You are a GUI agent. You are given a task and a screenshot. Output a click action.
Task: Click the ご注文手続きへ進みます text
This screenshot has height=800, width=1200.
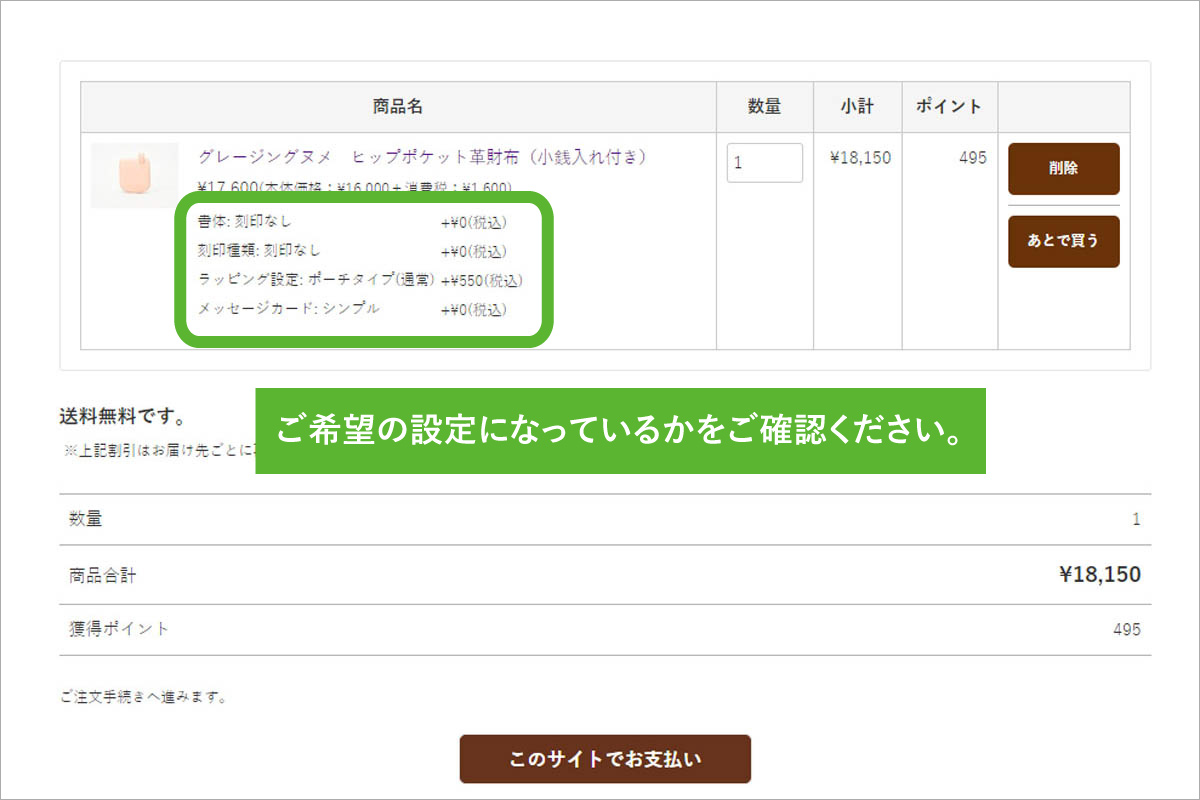tap(143, 697)
